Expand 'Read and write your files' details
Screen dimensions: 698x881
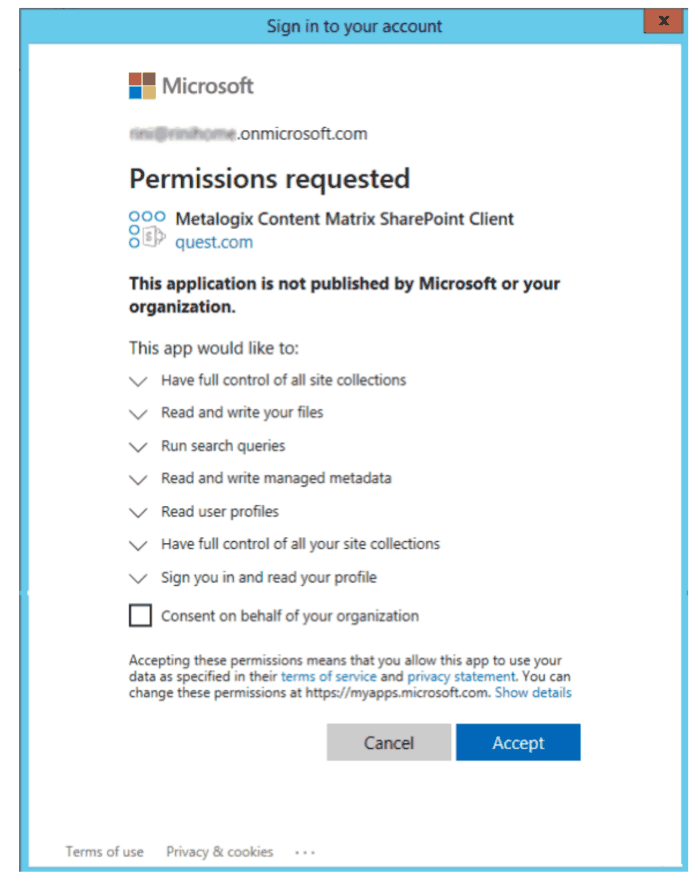(x=138, y=413)
